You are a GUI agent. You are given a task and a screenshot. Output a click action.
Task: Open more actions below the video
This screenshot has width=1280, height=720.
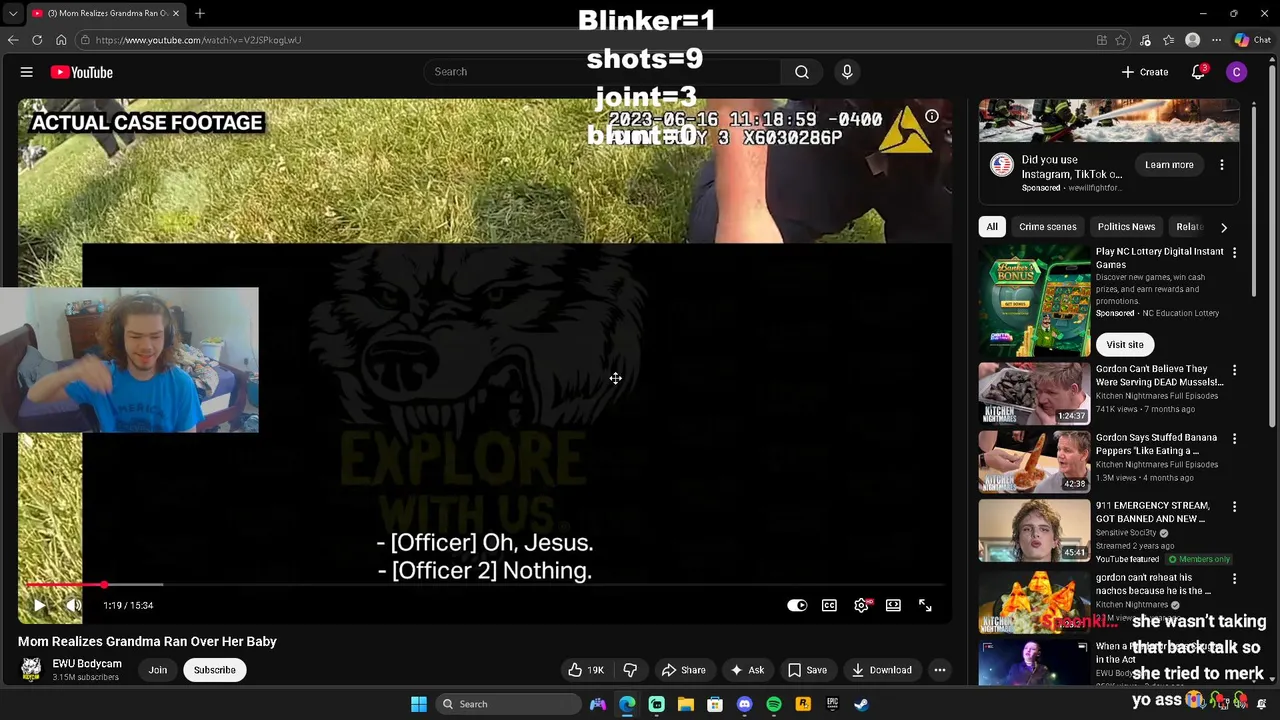coord(940,670)
